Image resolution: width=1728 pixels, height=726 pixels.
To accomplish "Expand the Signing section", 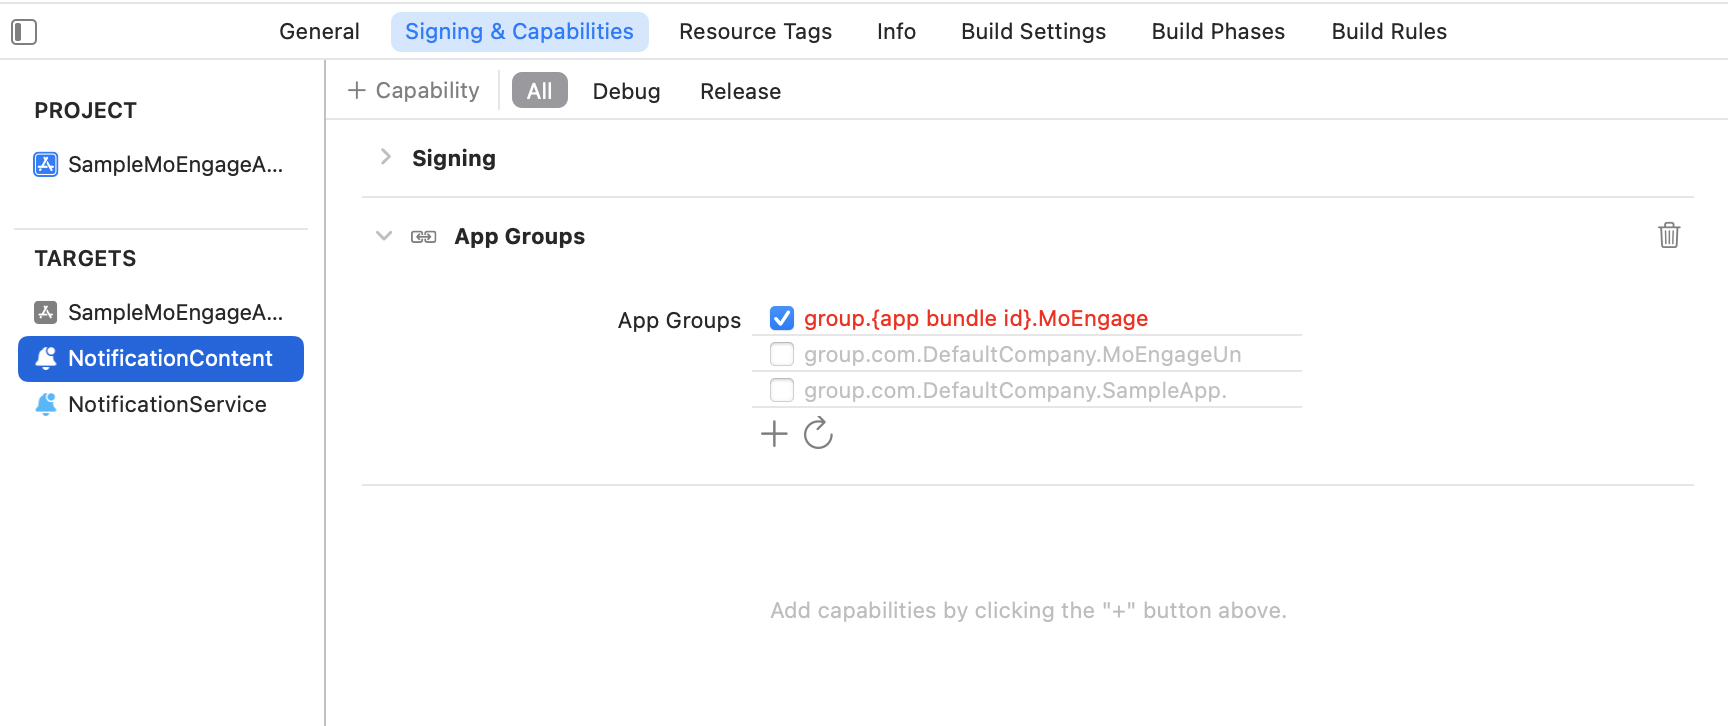I will tap(386, 157).
